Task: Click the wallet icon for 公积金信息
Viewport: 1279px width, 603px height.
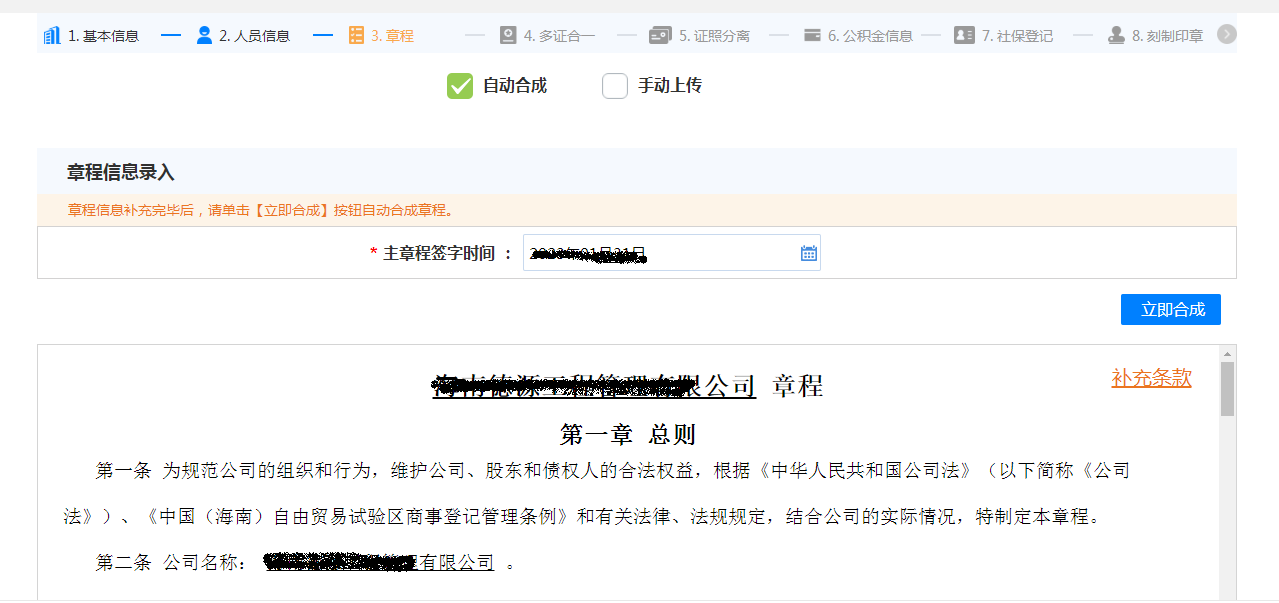Action: tap(812, 36)
